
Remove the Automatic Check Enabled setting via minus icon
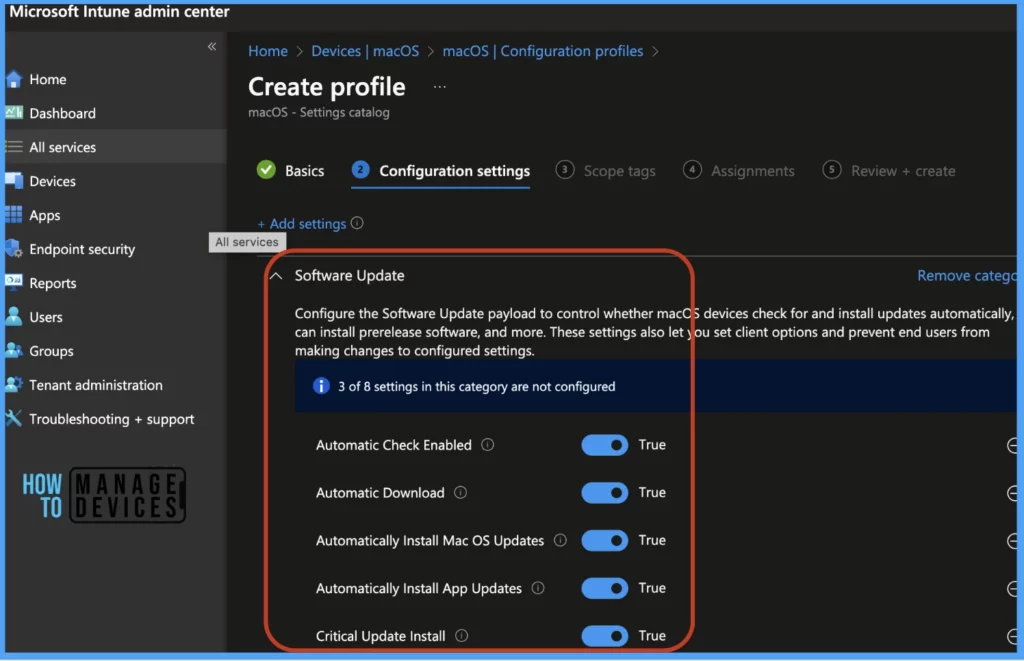1012,445
